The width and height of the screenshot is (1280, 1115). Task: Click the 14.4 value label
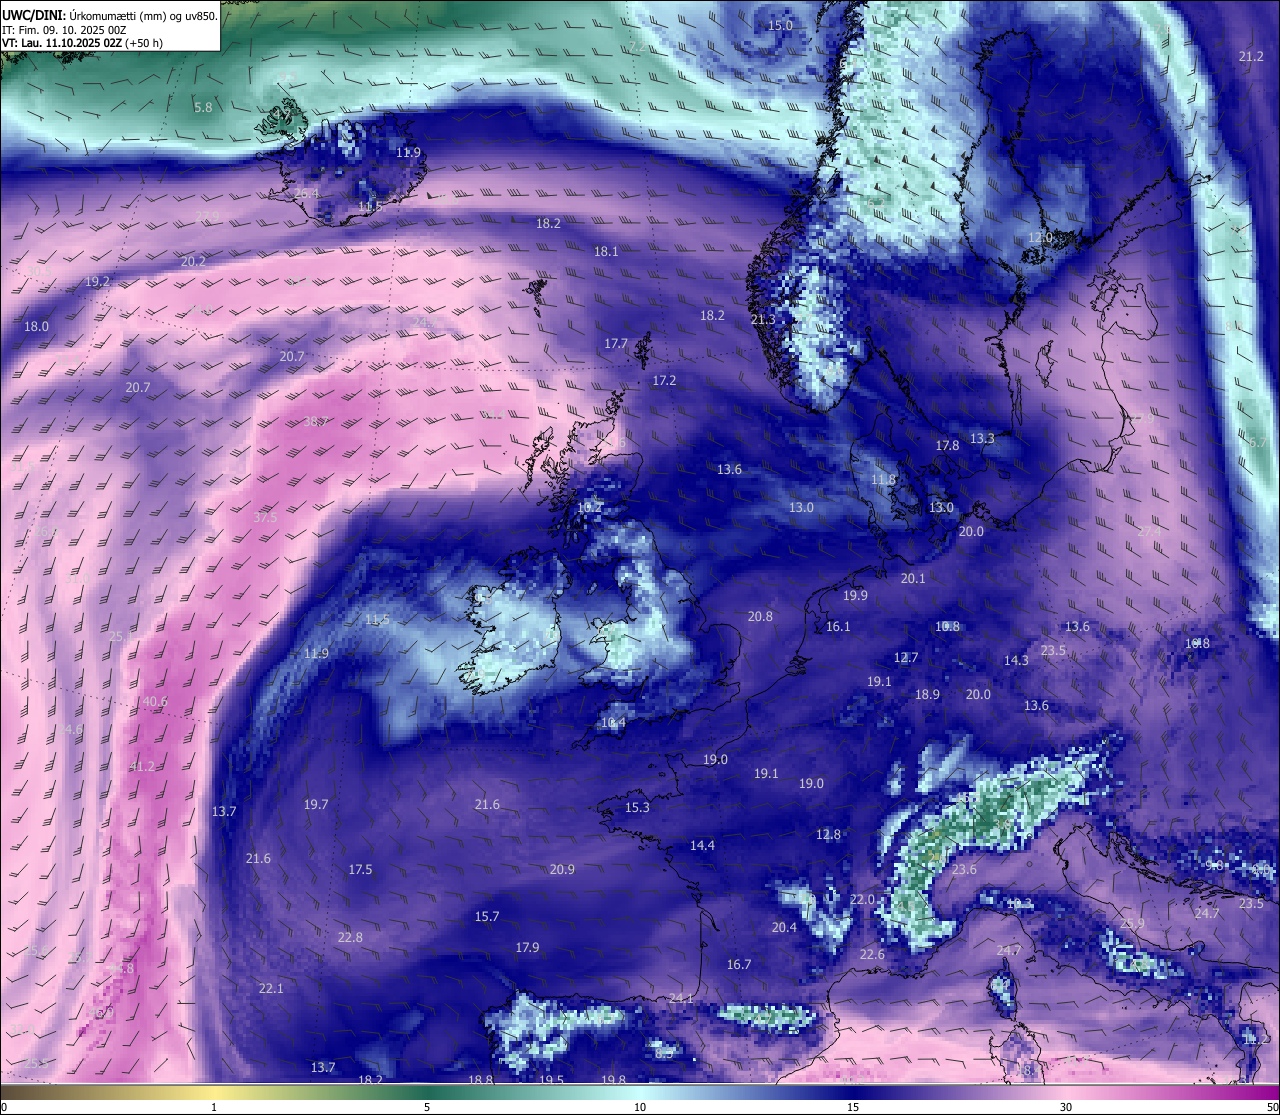(x=702, y=846)
